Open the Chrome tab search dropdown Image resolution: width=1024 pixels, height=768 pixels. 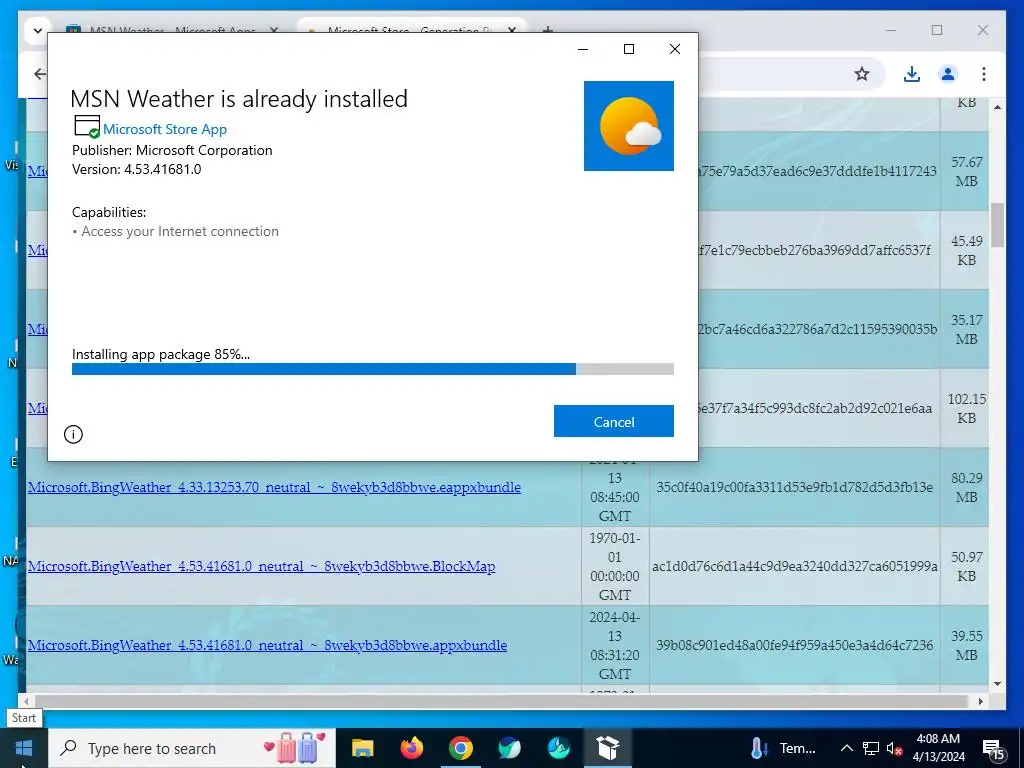coord(37,30)
